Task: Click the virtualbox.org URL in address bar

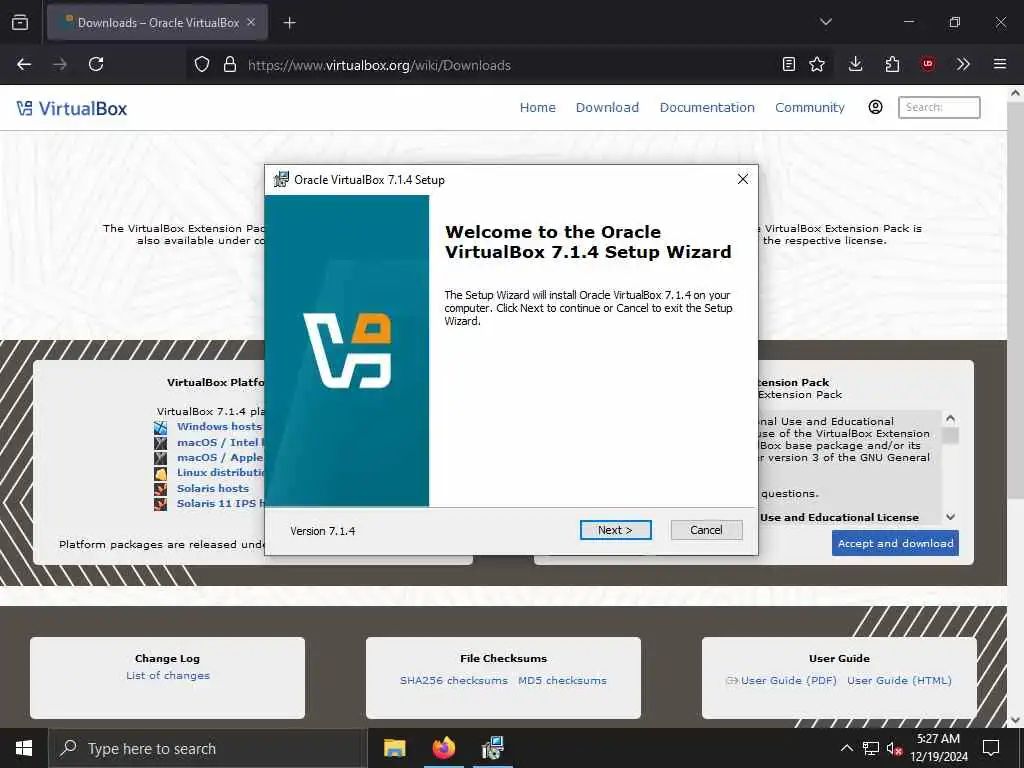Action: click(x=379, y=65)
